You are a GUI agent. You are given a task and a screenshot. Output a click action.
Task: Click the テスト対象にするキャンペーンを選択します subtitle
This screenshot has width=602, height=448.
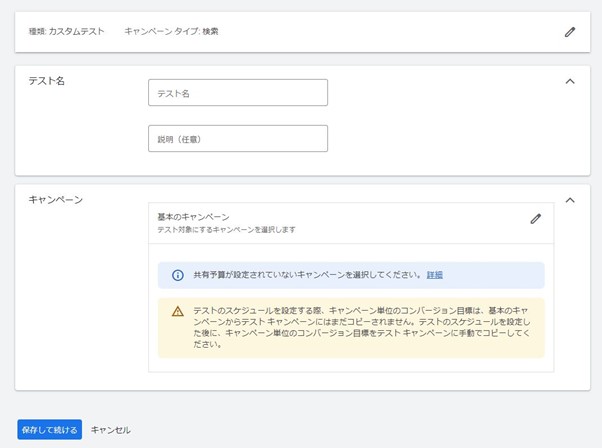coord(226,230)
